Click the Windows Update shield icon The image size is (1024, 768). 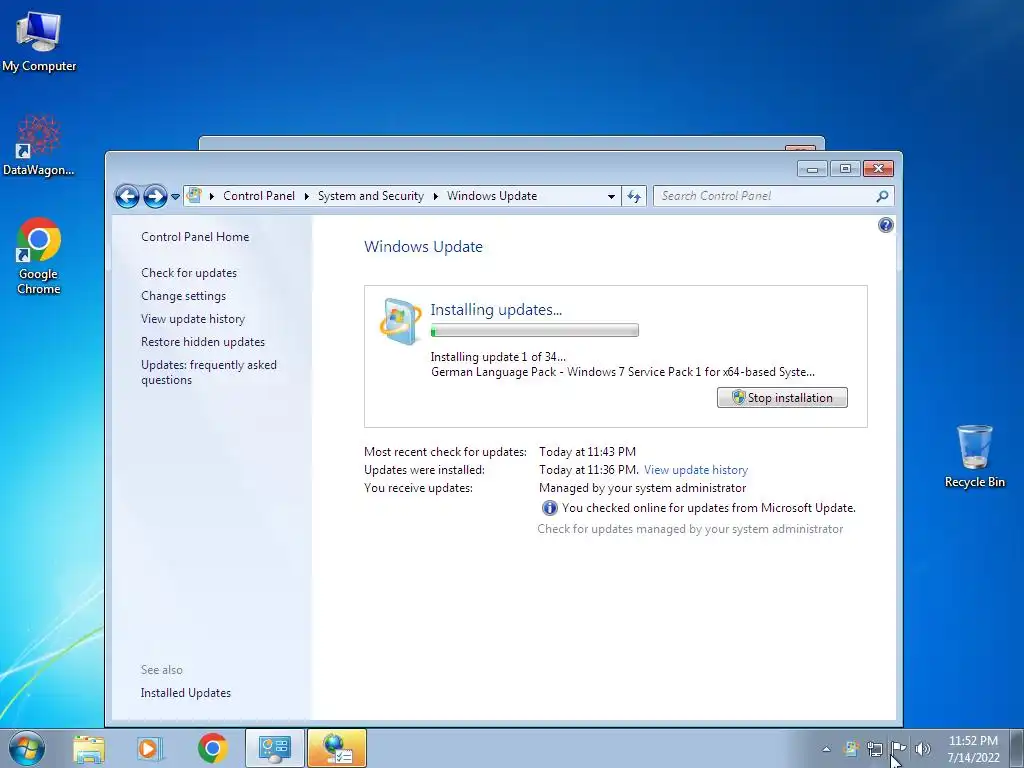400,321
